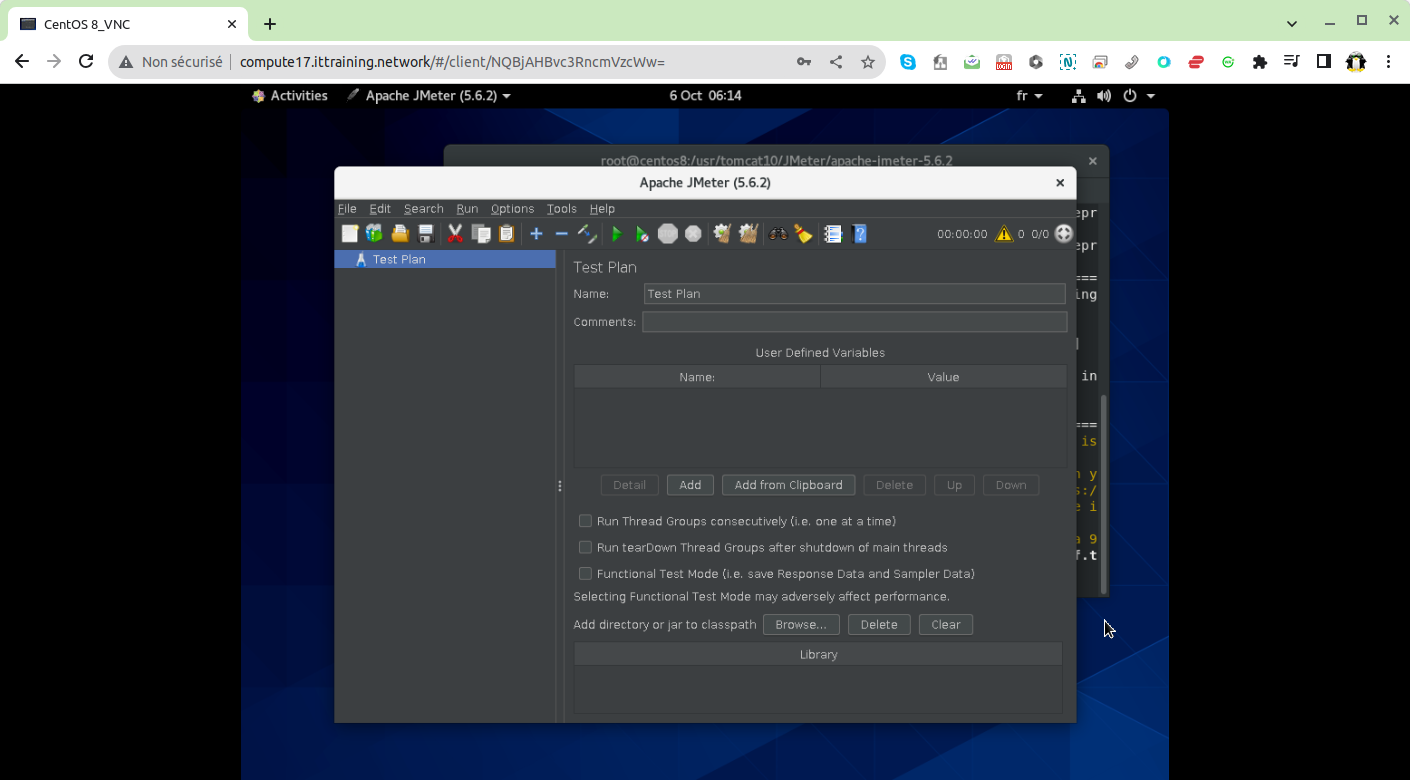
Task: Collapse all tree nodes with minus icon
Action: [561, 234]
